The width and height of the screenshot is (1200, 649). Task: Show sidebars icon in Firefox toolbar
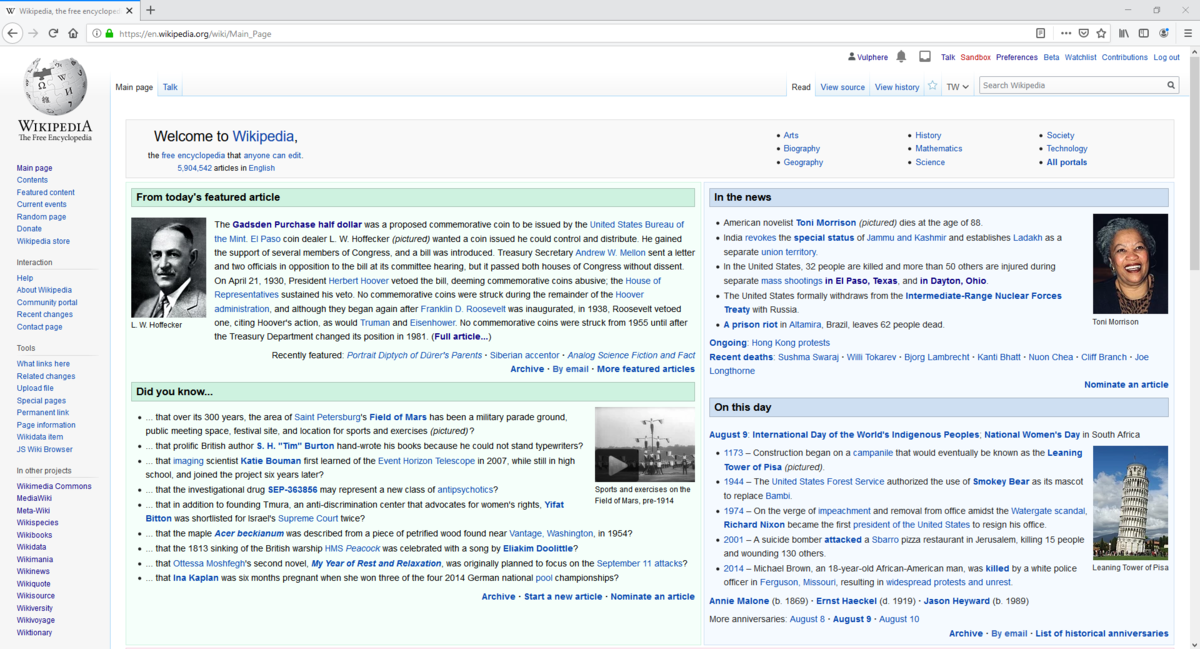tap(1145, 33)
